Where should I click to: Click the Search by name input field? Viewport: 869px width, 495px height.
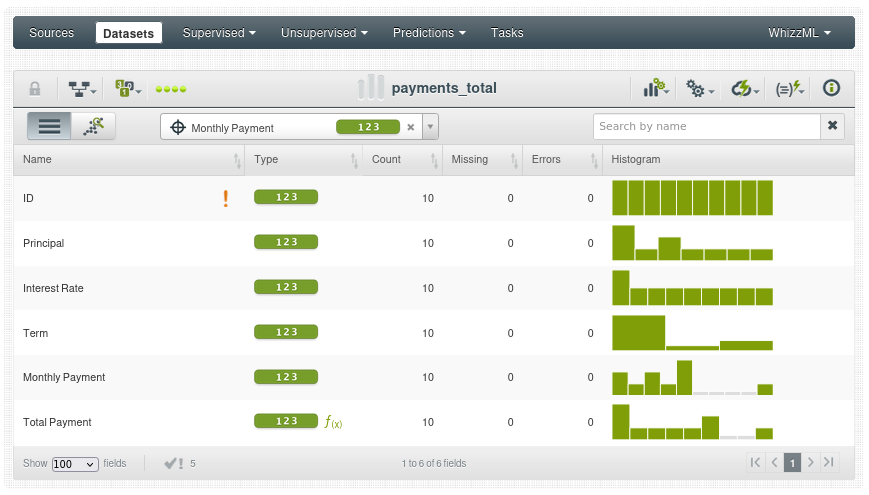click(x=706, y=126)
